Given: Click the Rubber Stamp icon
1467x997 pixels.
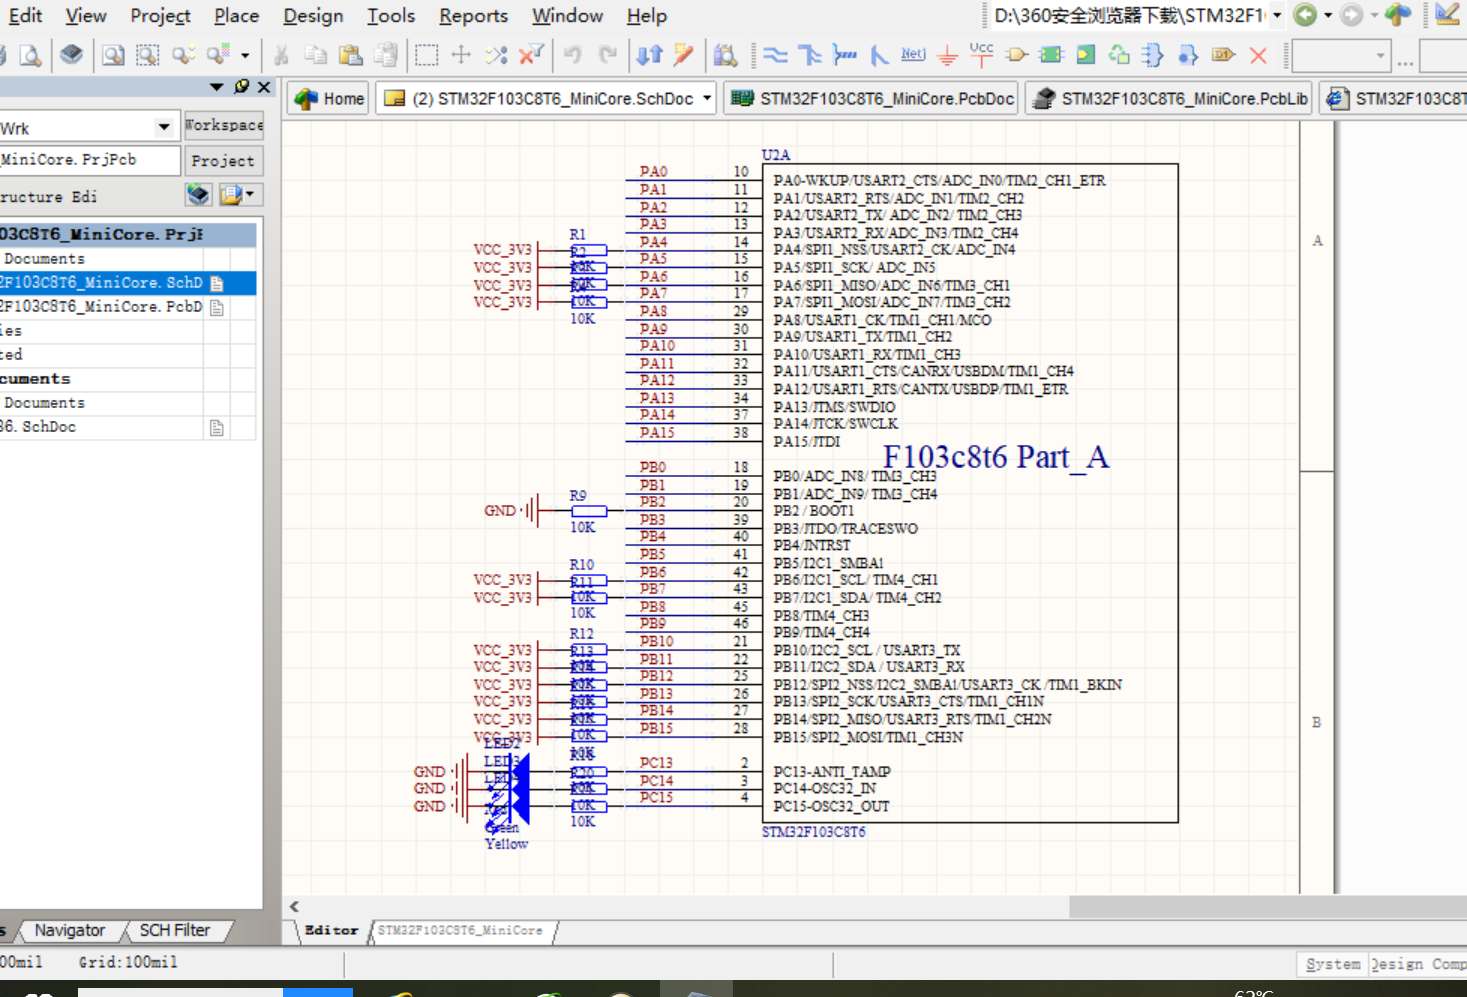Looking at the screenshot, I should click(385, 55).
